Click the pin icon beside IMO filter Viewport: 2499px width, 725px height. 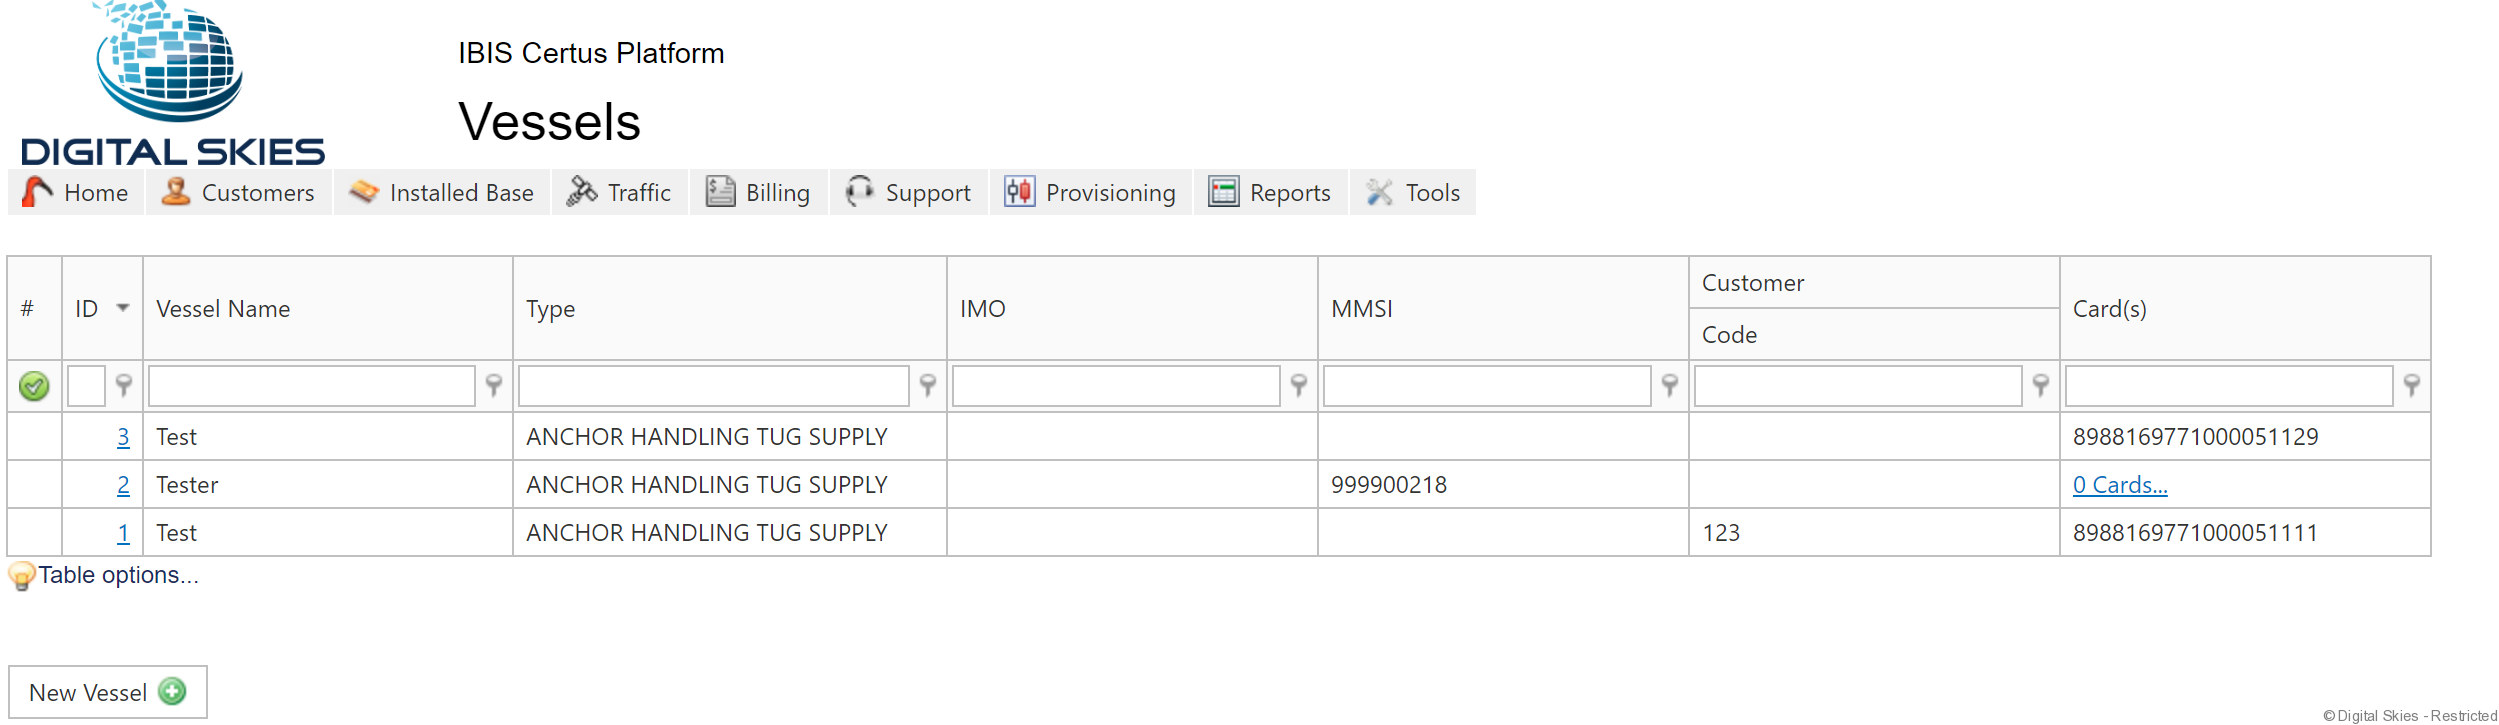tap(1299, 385)
